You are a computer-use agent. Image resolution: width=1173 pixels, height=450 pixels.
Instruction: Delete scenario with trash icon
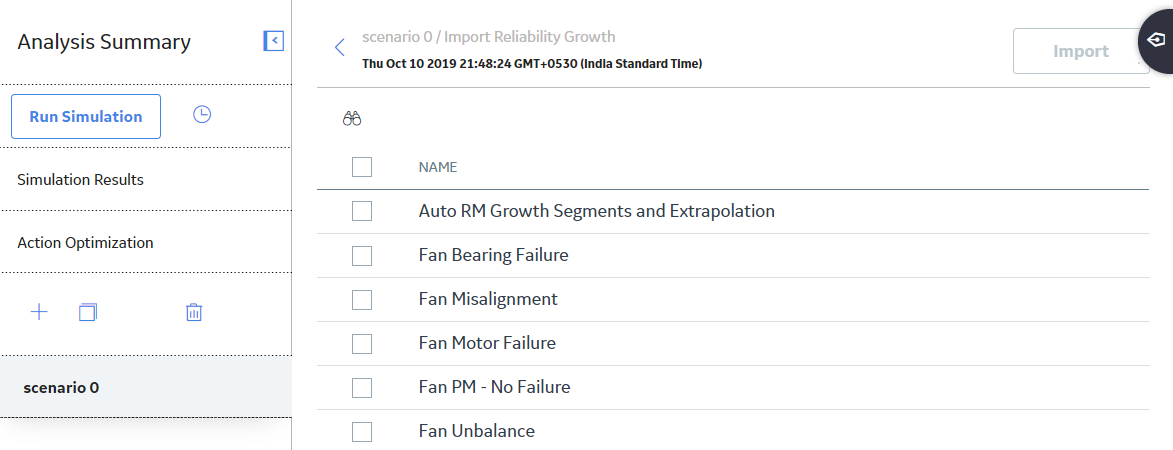coord(194,312)
